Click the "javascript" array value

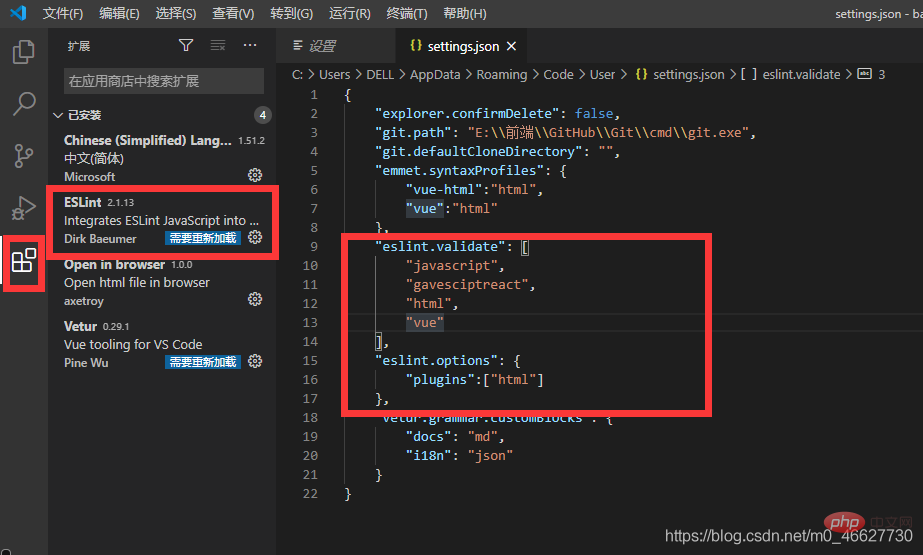[x=451, y=265]
